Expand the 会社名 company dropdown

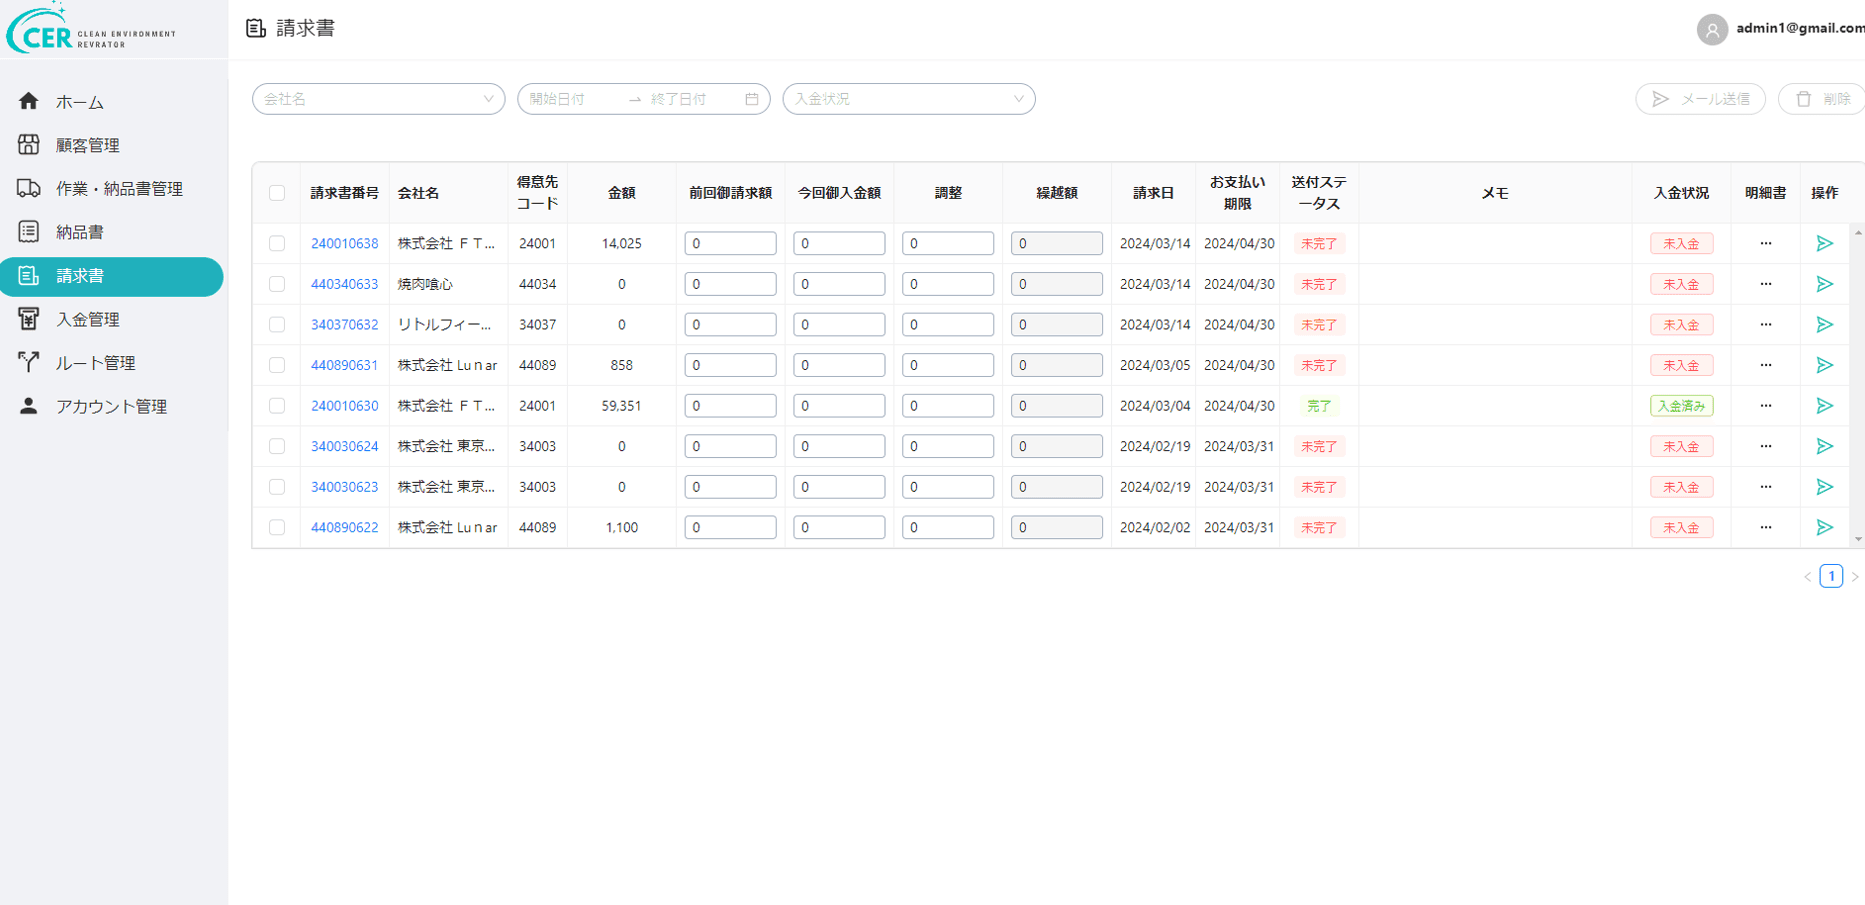(x=378, y=99)
